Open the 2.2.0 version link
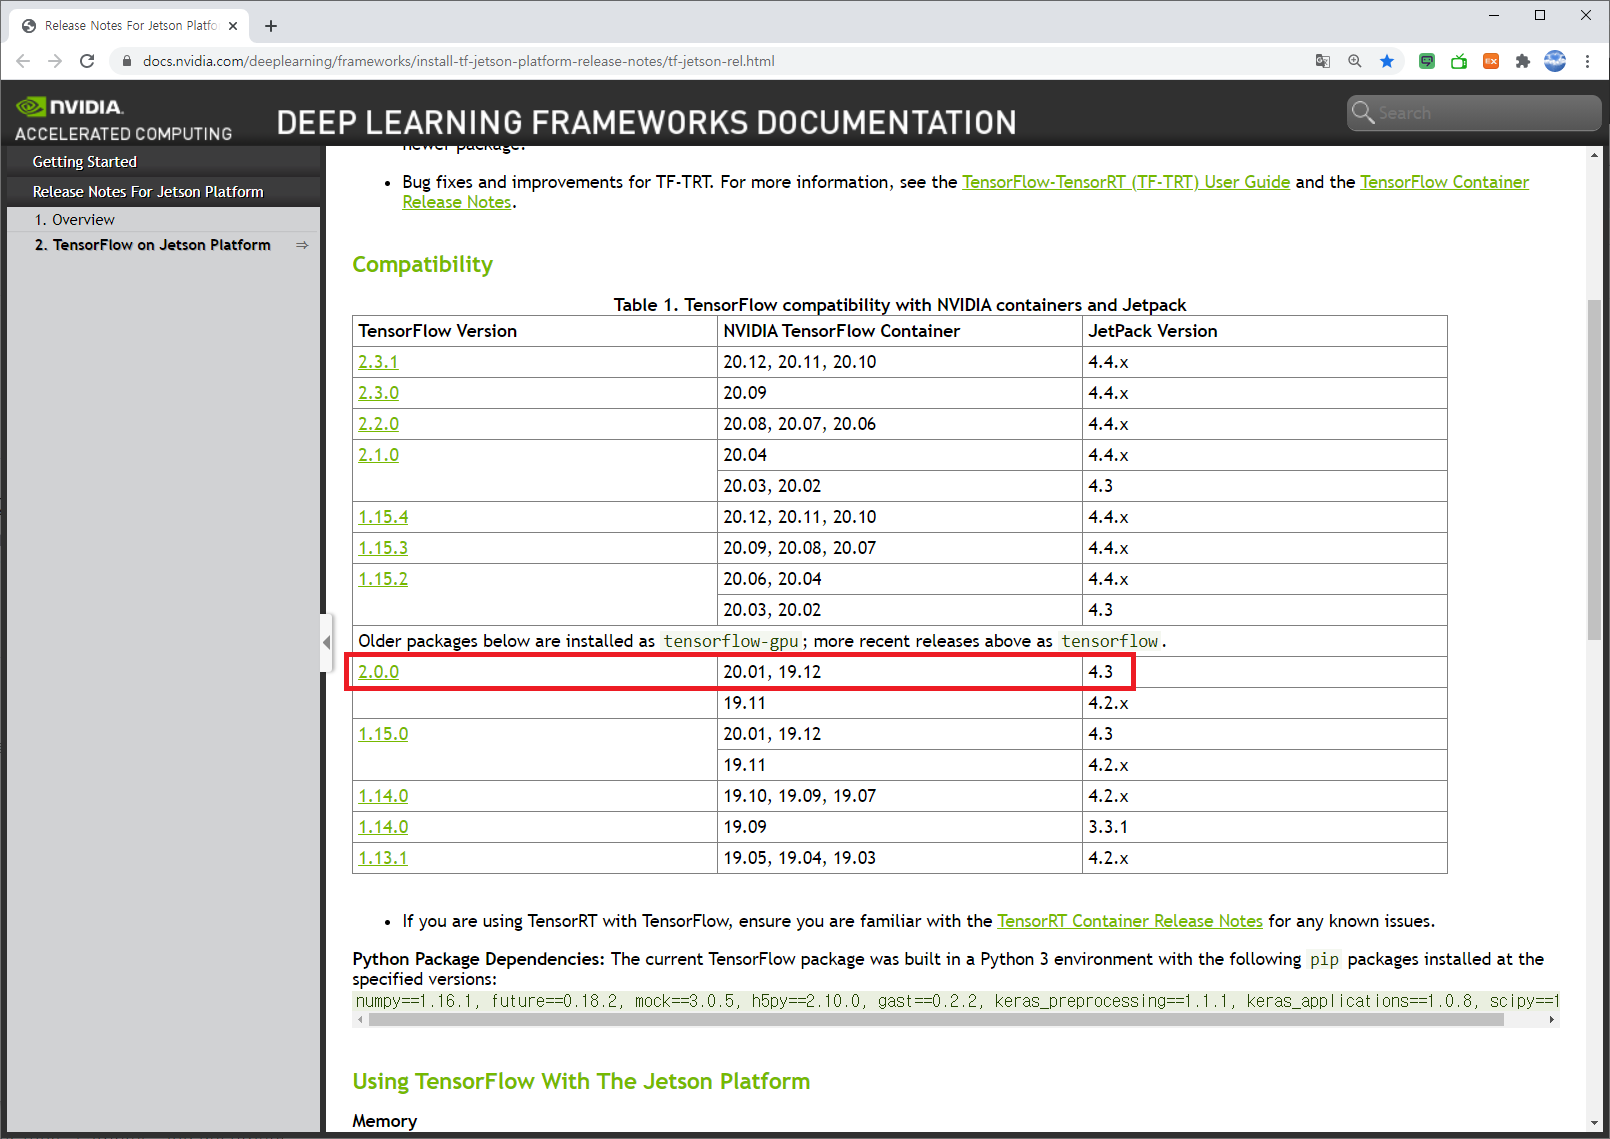 point(378,424)
